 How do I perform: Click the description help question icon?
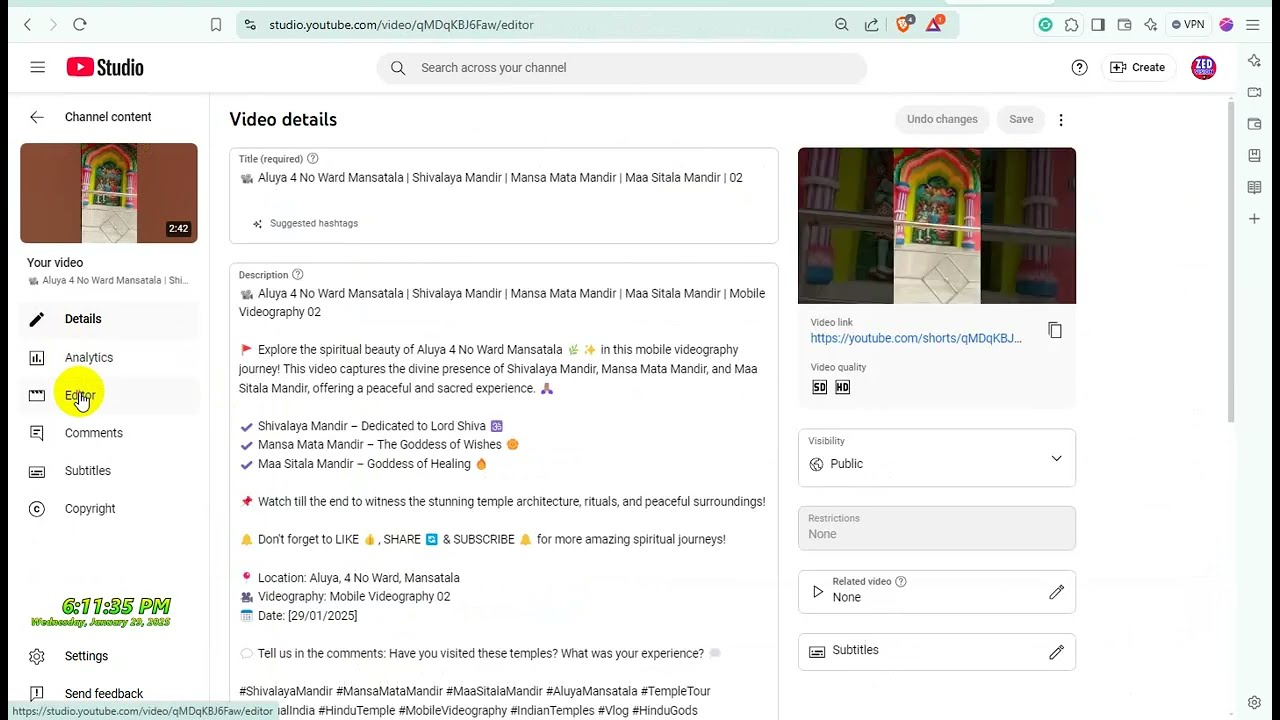coord(297,275)
